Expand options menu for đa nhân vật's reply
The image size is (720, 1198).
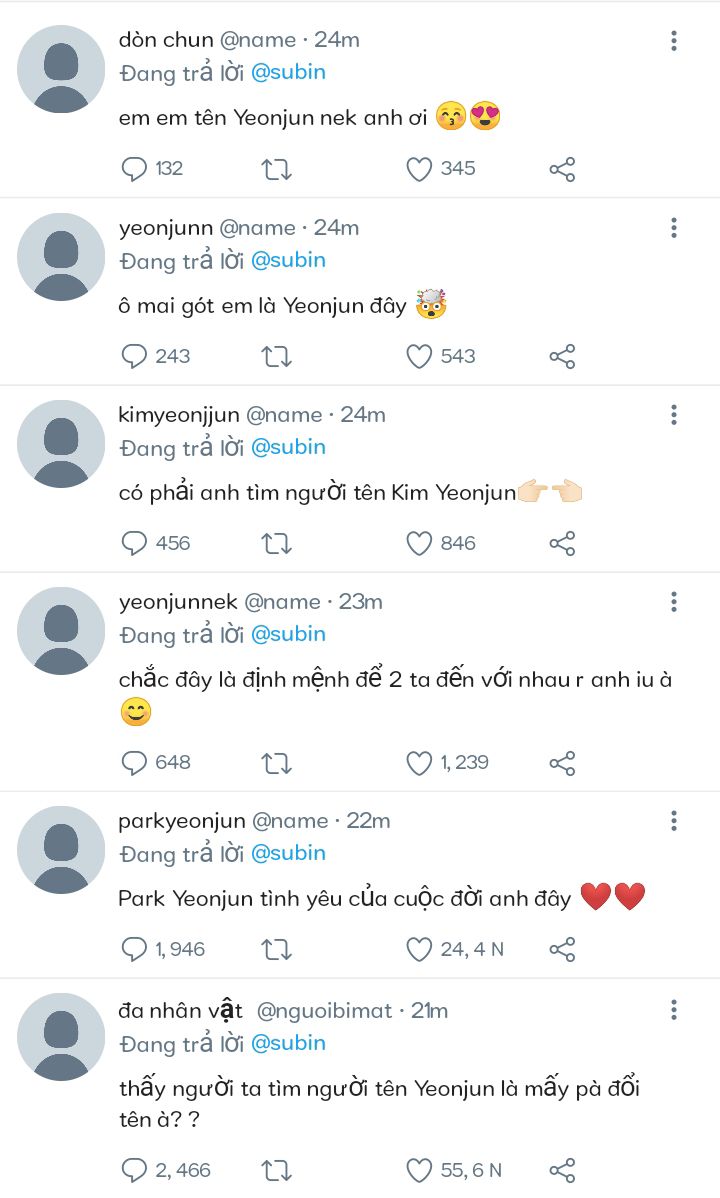674,1008
